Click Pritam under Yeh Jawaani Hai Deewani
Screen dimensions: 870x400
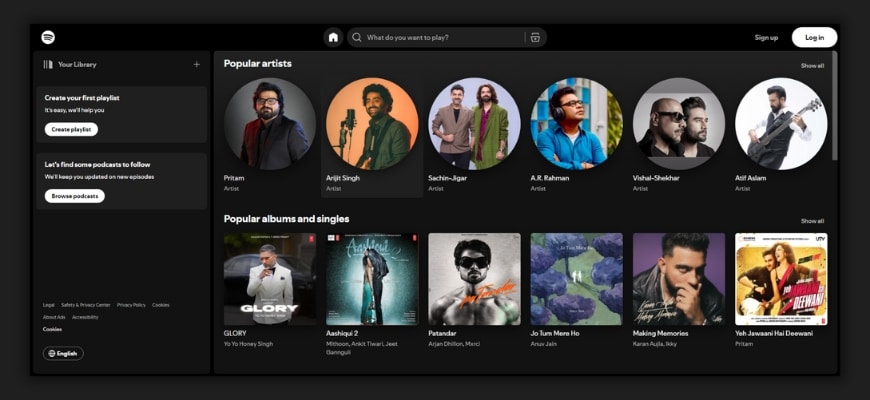[x=743, y=344]
